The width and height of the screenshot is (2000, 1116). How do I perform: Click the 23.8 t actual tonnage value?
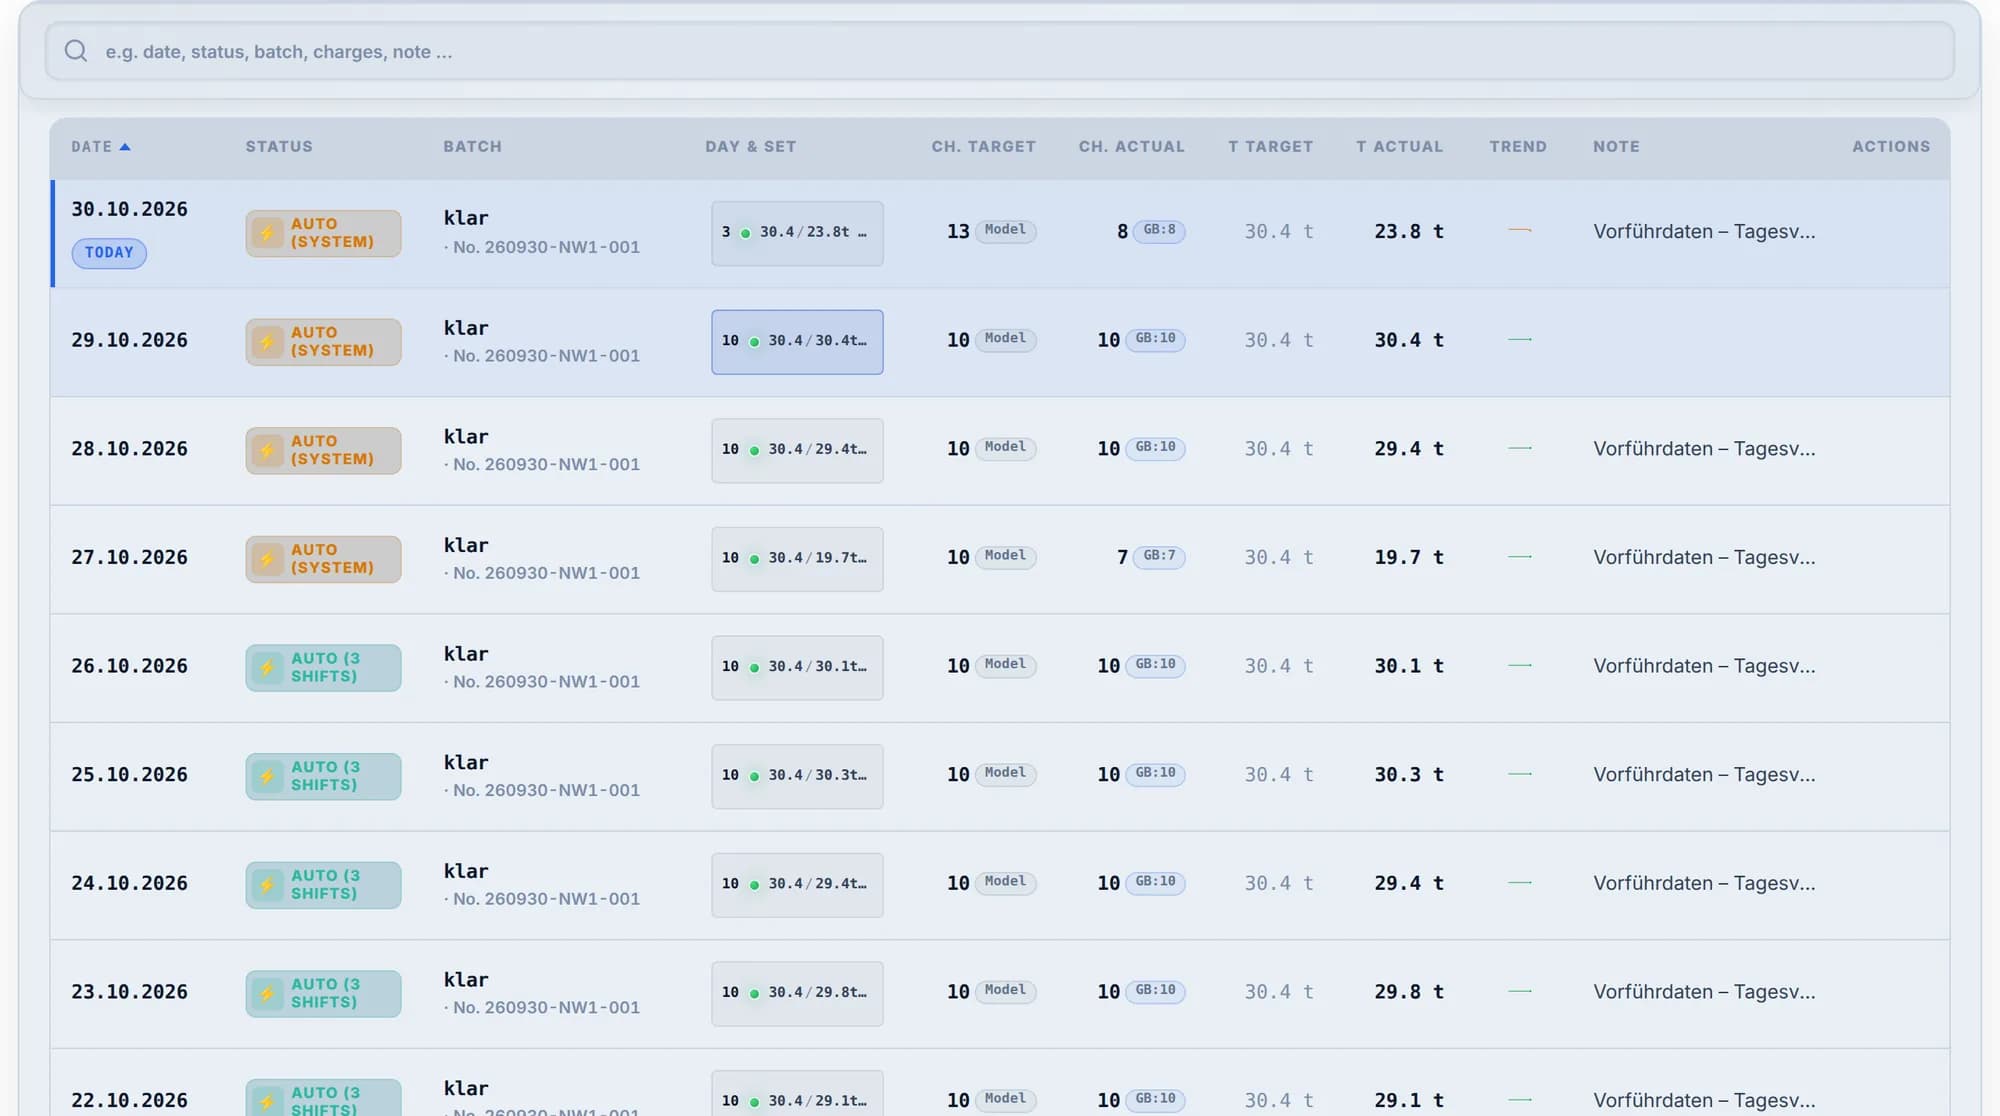point(1409,231)
